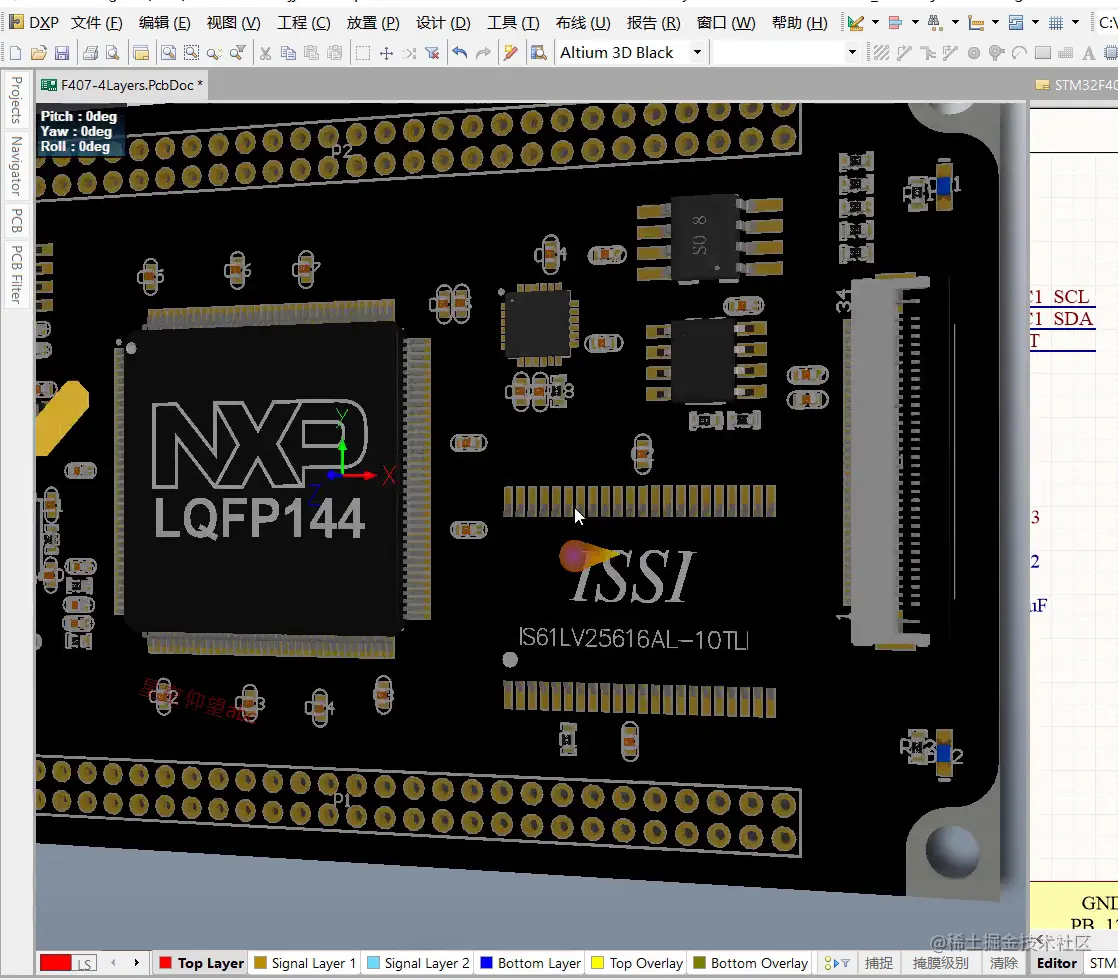
Task: Expand the arrow next to the binoculars icon
Action: pyautogui.click(x=955, y=23)
